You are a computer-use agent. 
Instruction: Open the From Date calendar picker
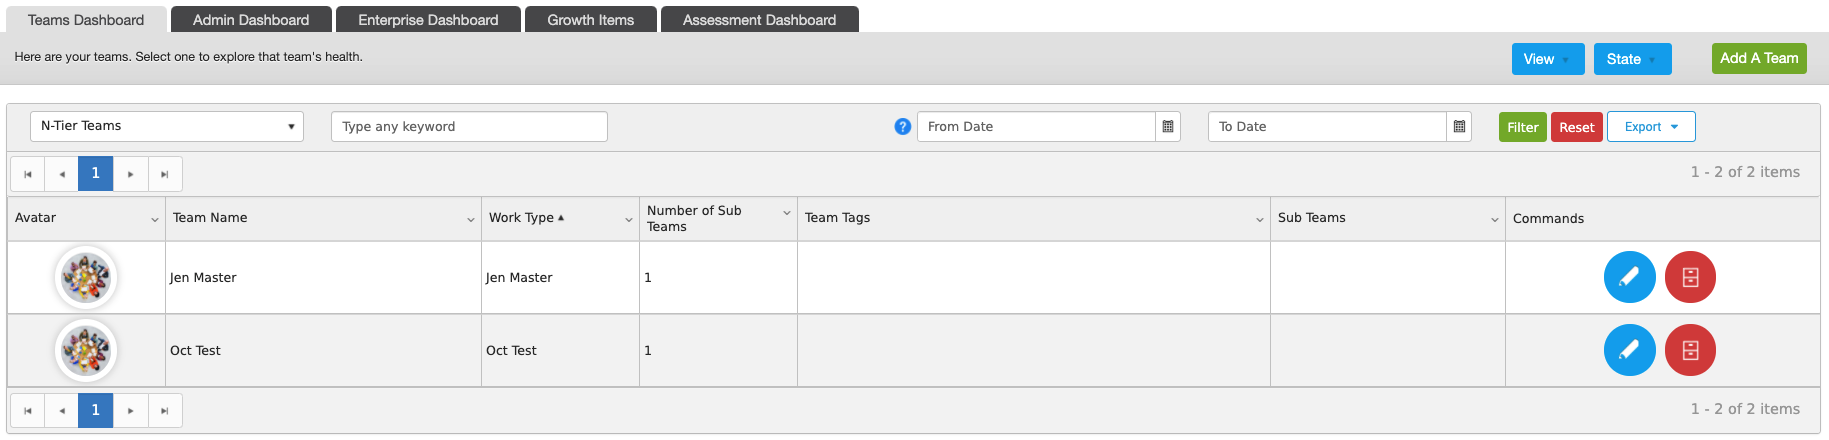1167,127
